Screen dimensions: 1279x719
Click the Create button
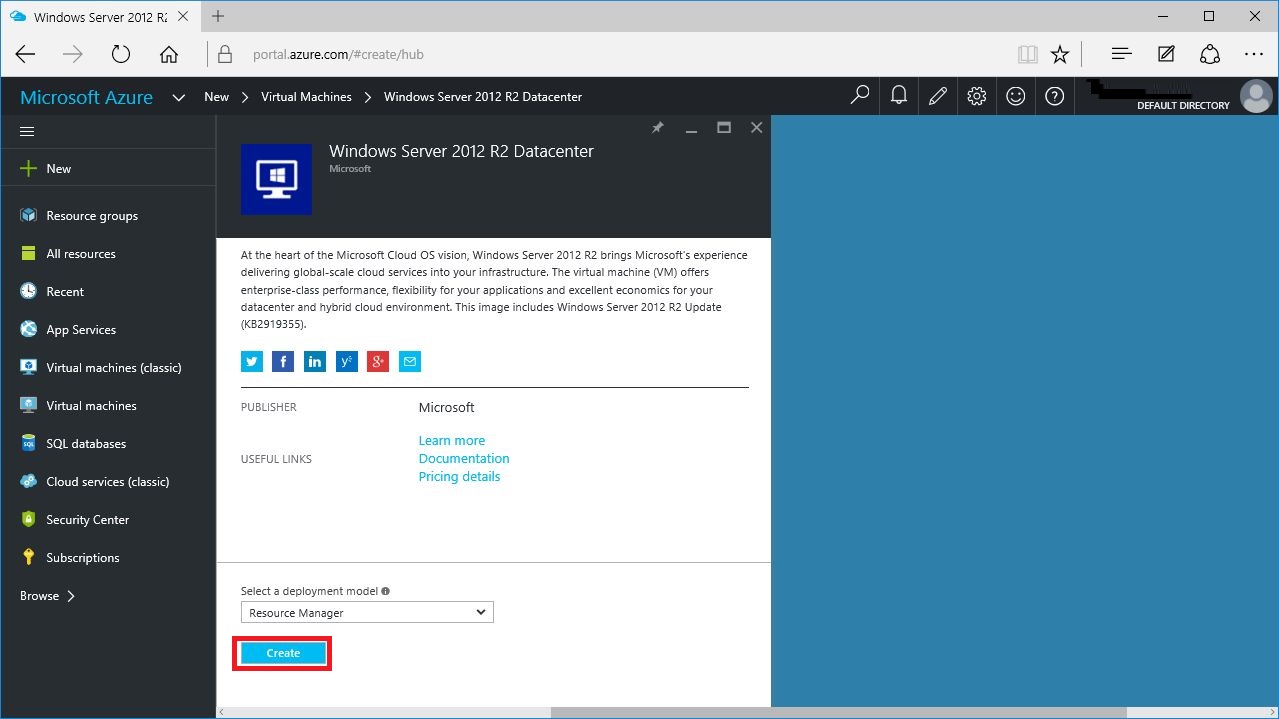click(283, 653)
